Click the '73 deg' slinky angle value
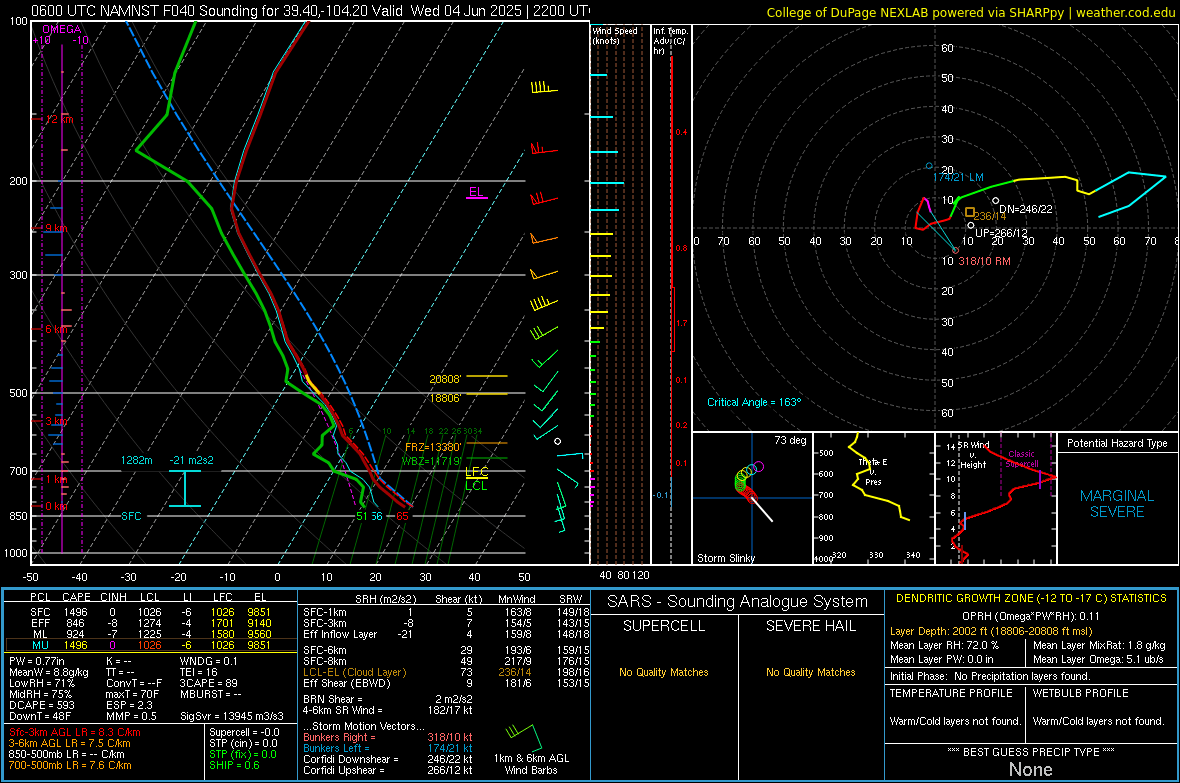 click(790, 440)
